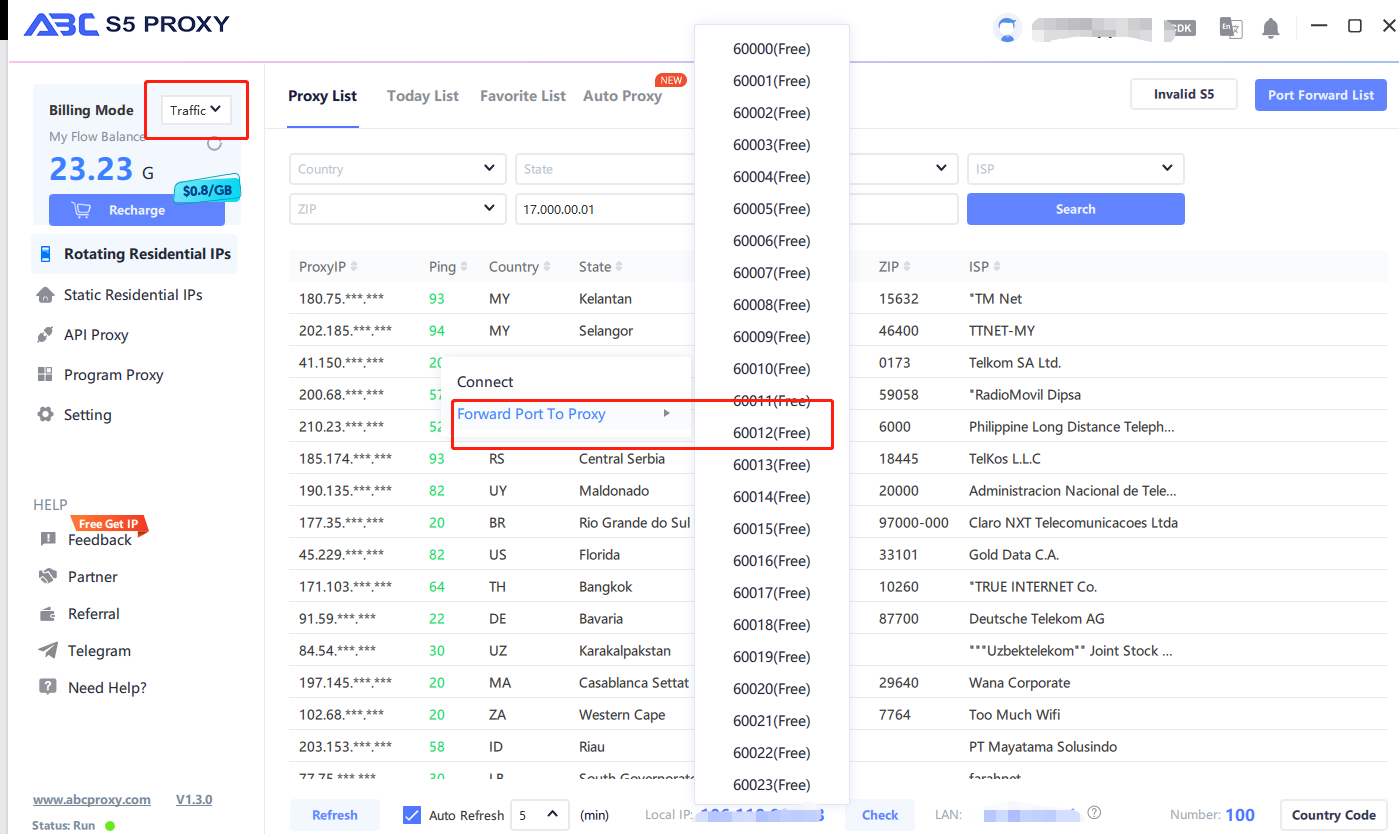Click the Karakalpakstan state cell
This screenshot has height=834, width=1399.
pyautogui.click(x=625, y=651)
